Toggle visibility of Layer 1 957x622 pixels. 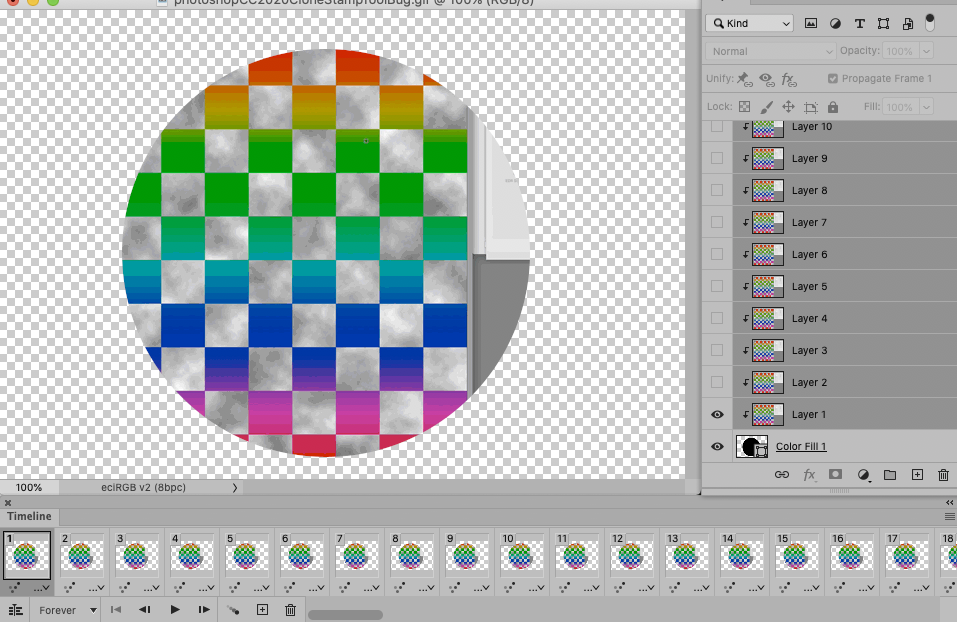click(716, 414)
